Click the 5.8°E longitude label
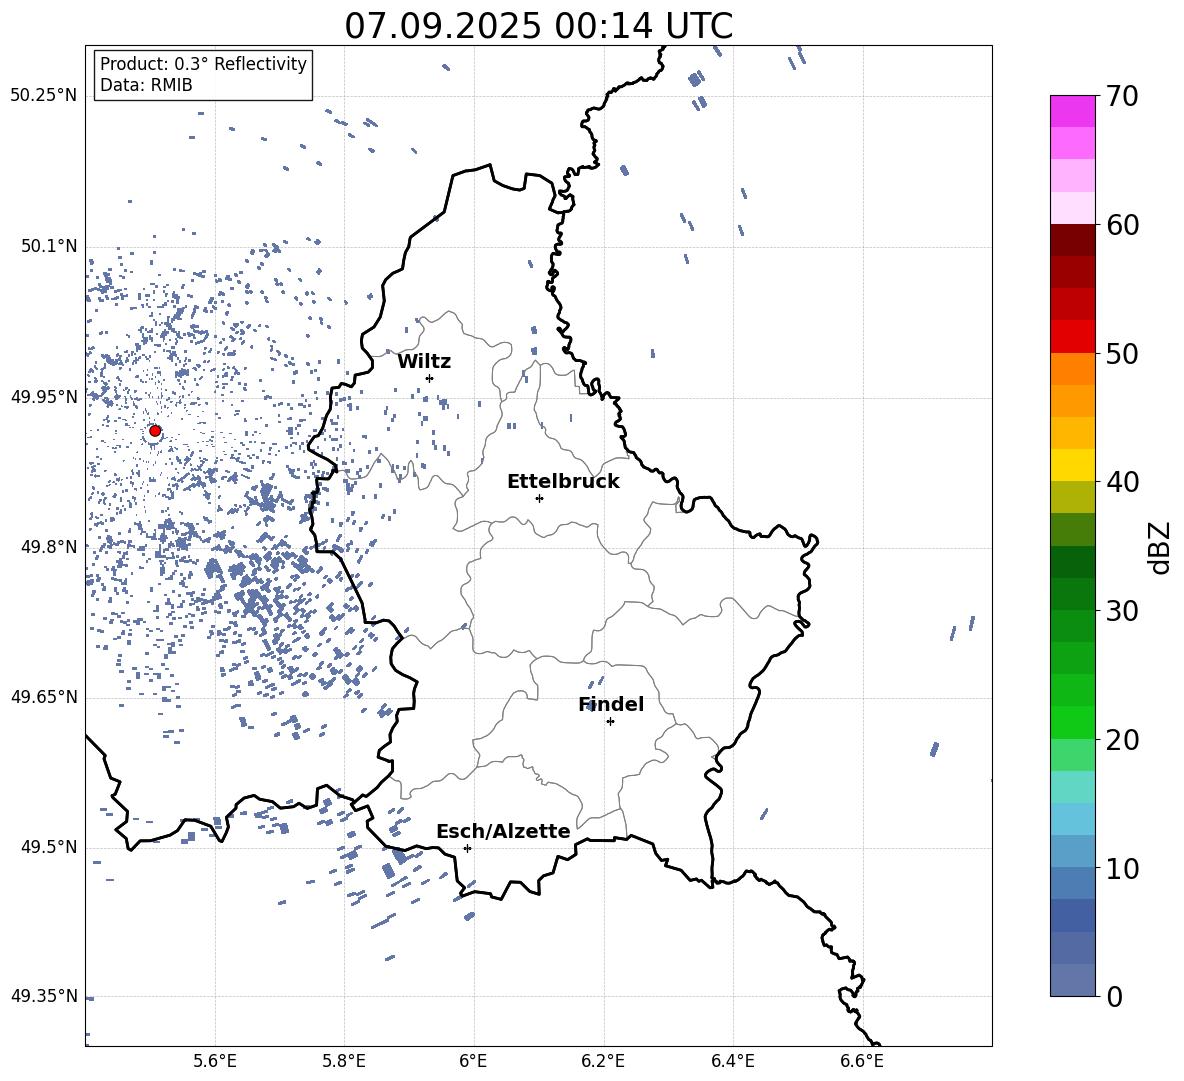The height and width of the screenshot is (1081, 1184). coord(344,1061)
